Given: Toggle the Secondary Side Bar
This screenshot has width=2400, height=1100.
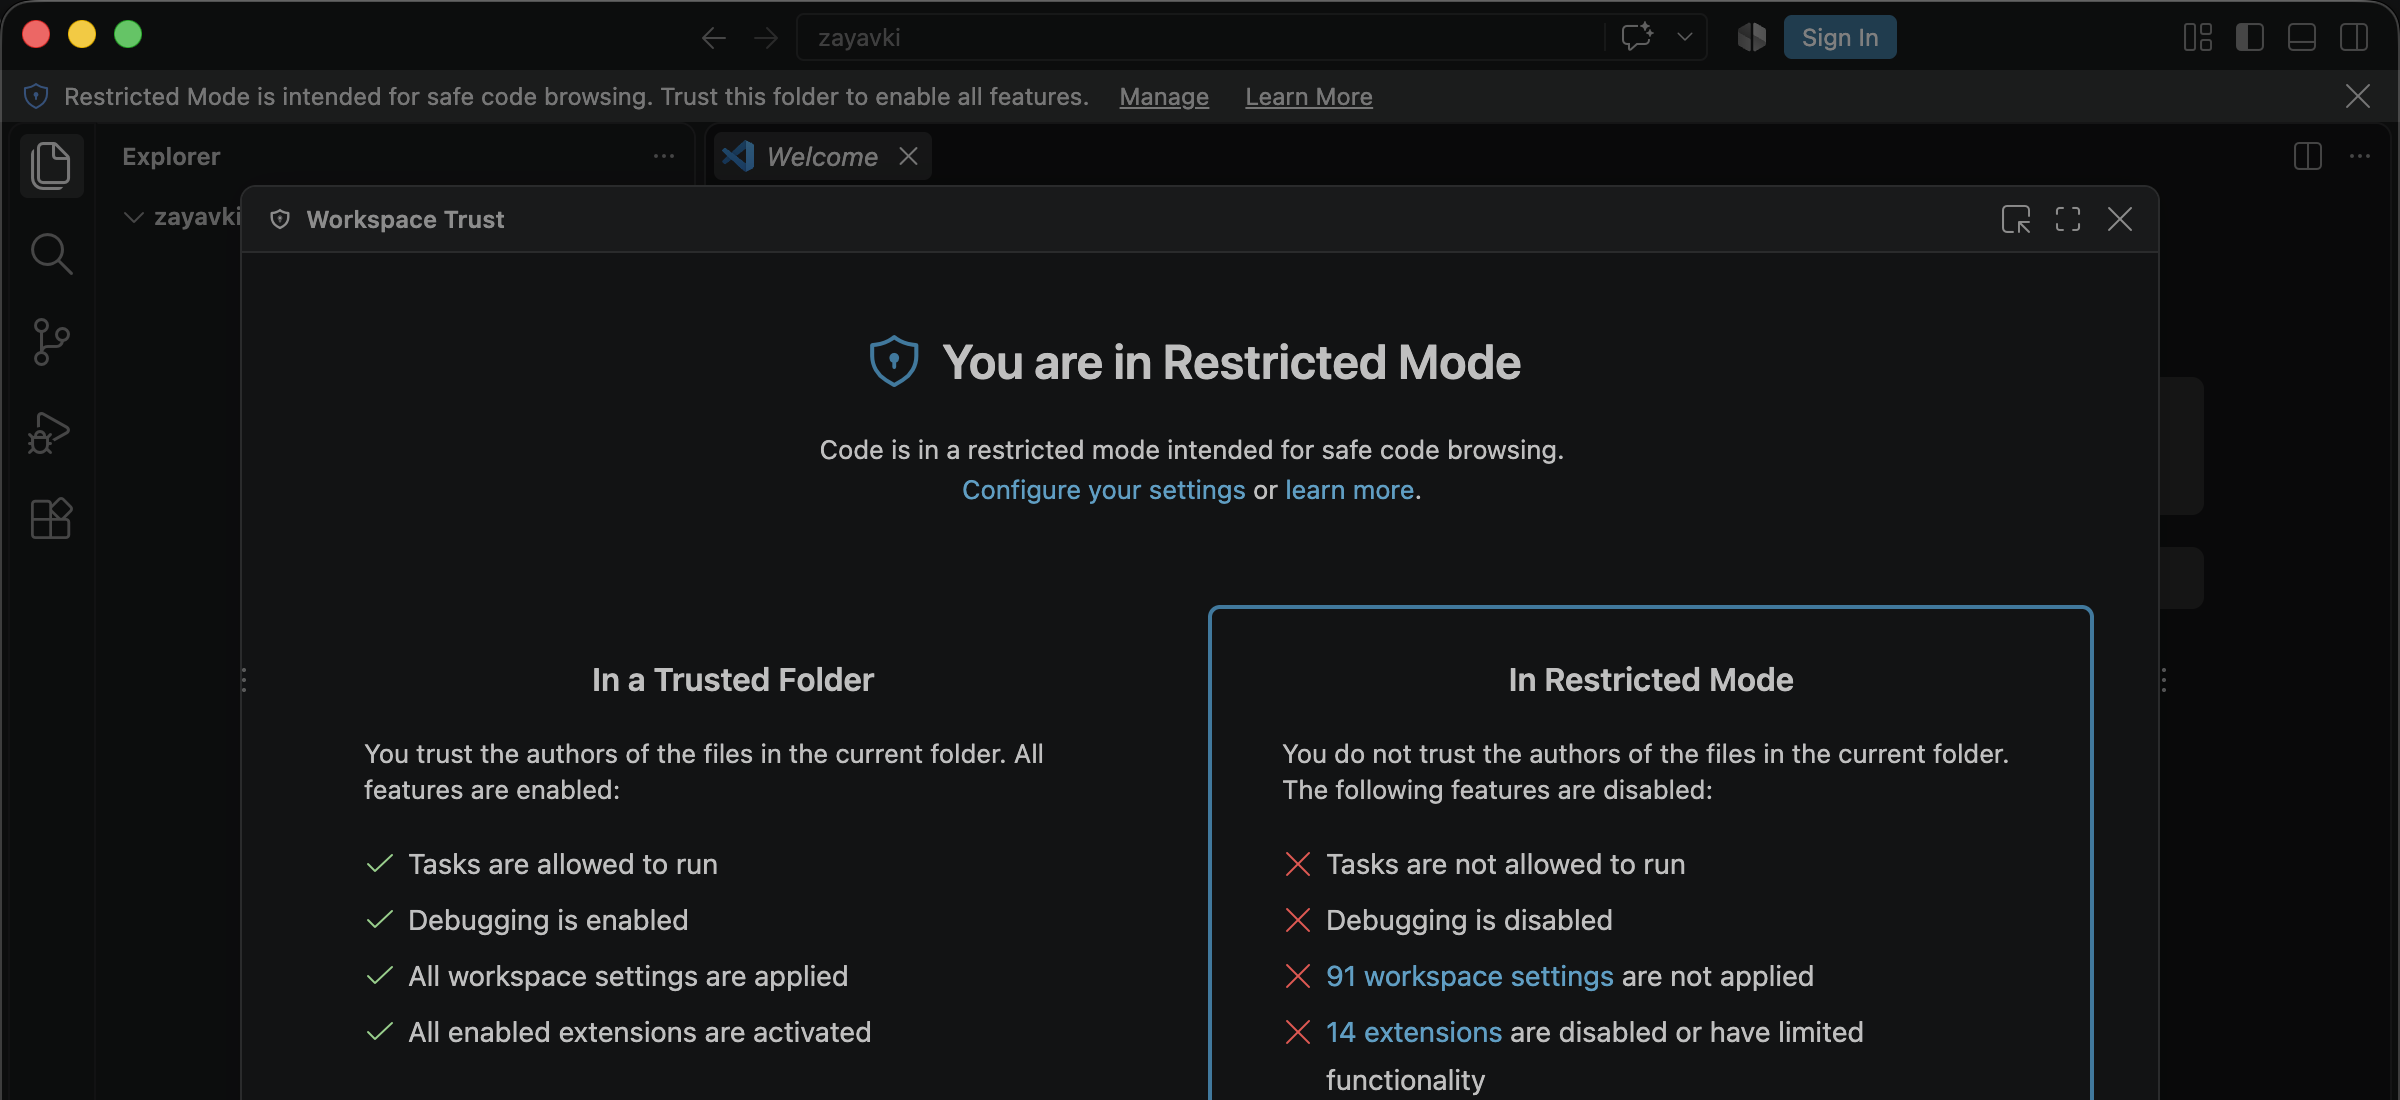Looking at the screenshot, I should (x=2354, y=37).
